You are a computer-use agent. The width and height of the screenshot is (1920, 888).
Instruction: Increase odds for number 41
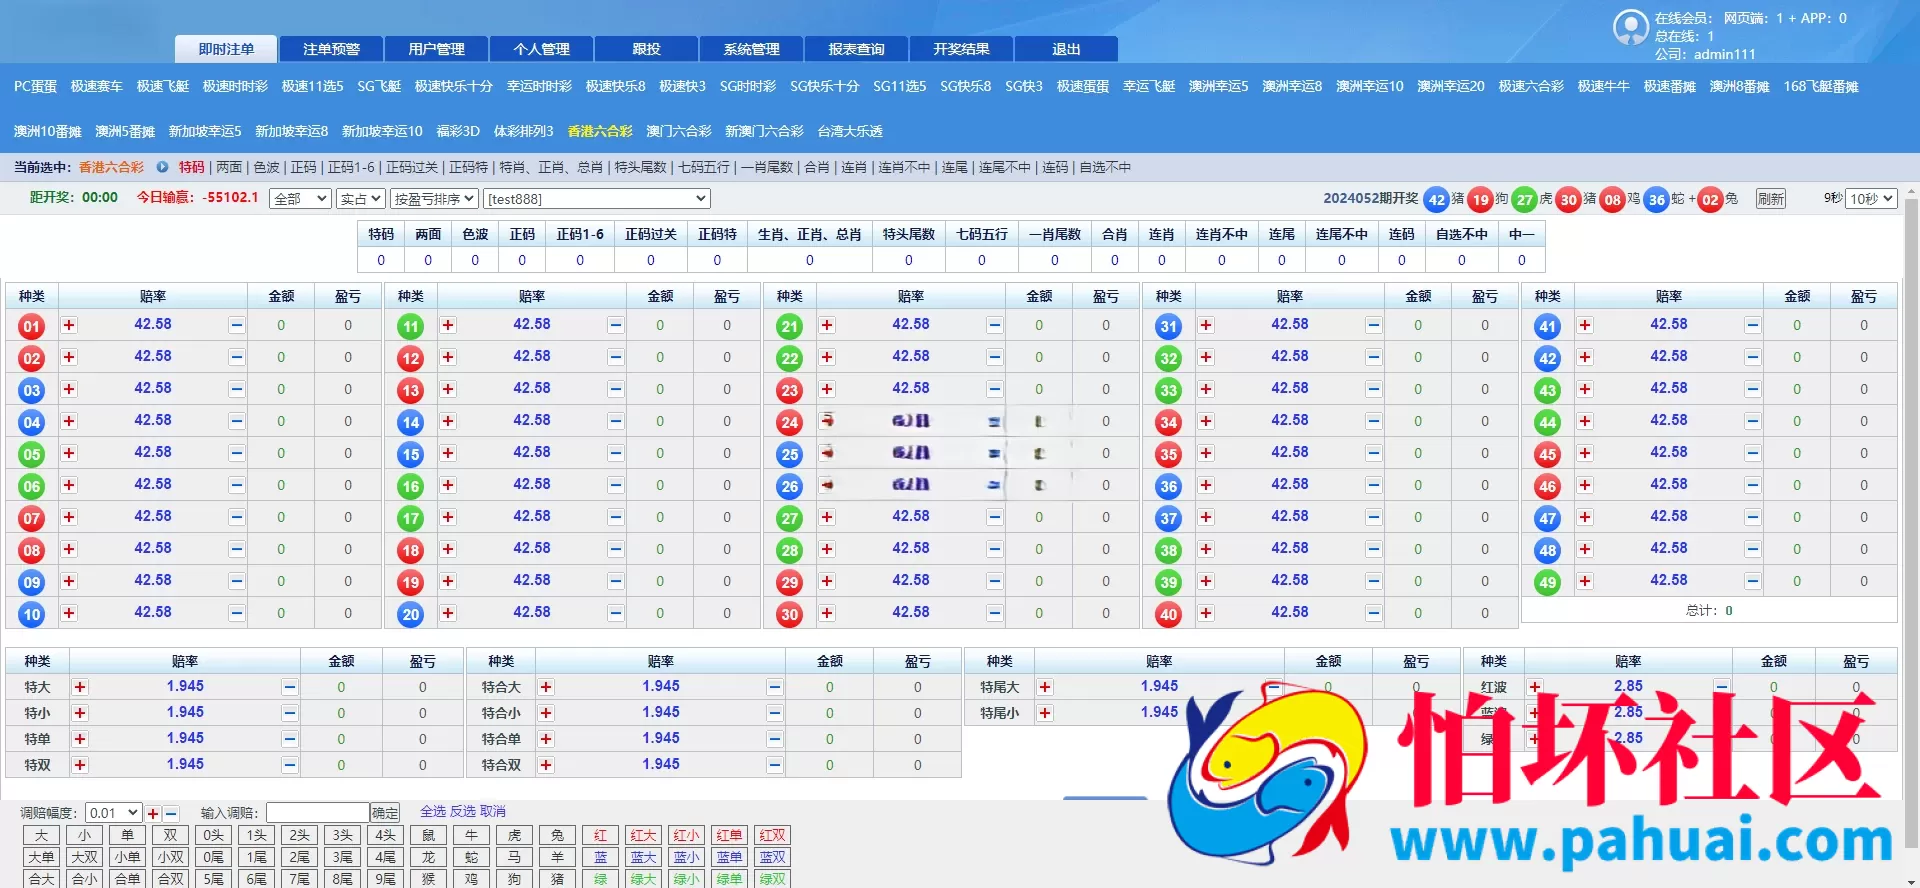coord(1585,325)
